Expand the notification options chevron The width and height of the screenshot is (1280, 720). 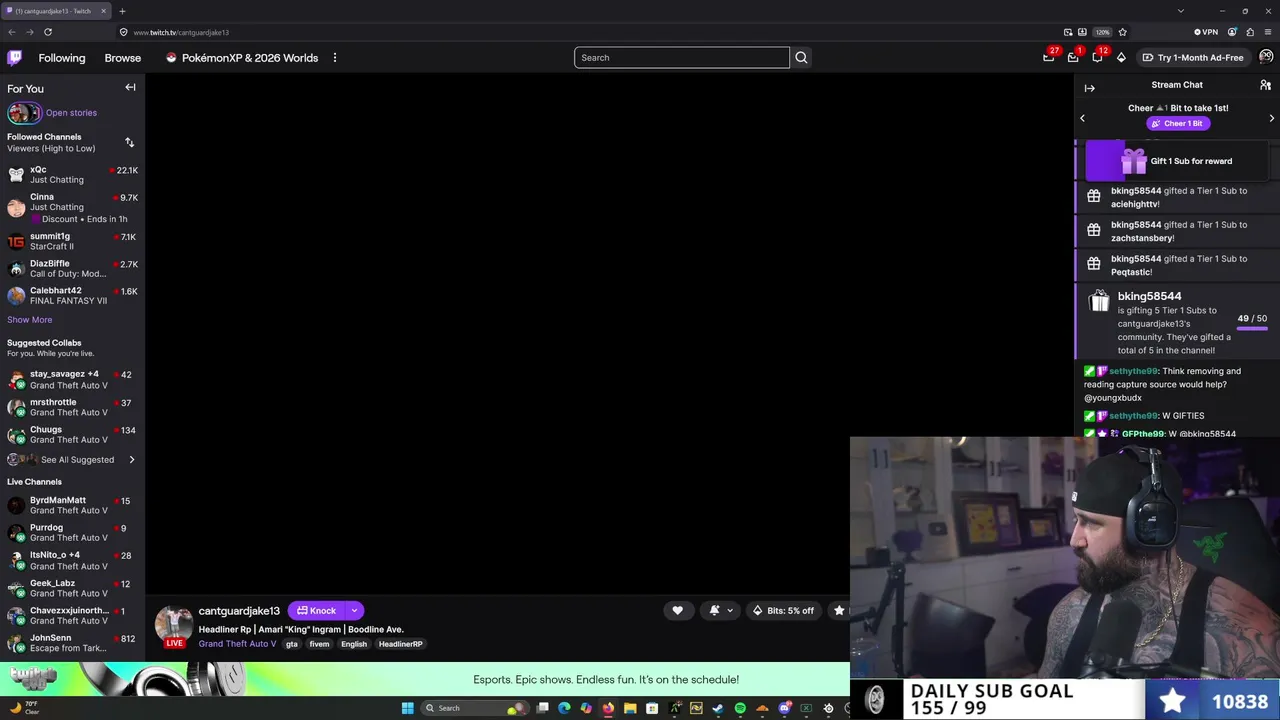(730, 611)
